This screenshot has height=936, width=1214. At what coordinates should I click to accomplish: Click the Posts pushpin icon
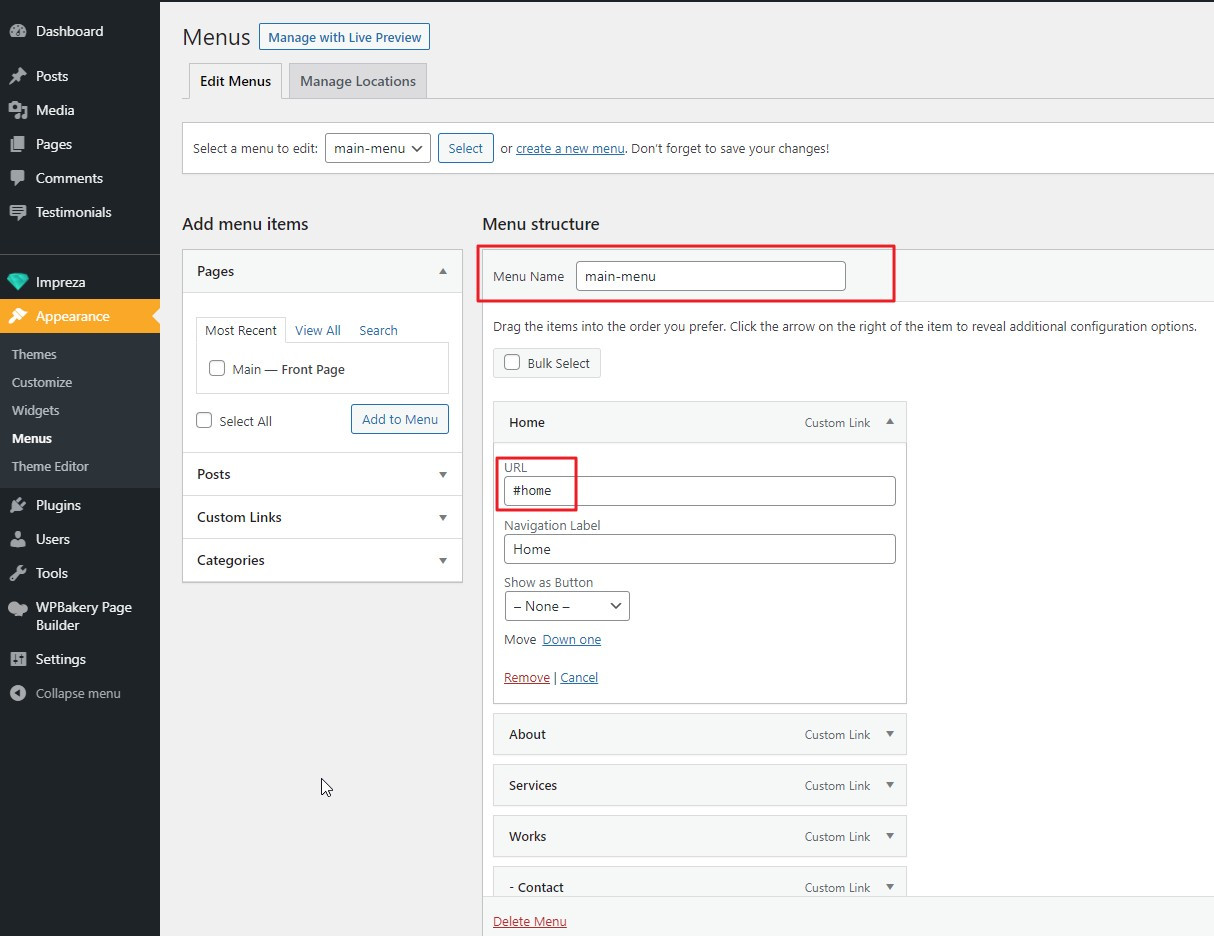pos(18,76)
